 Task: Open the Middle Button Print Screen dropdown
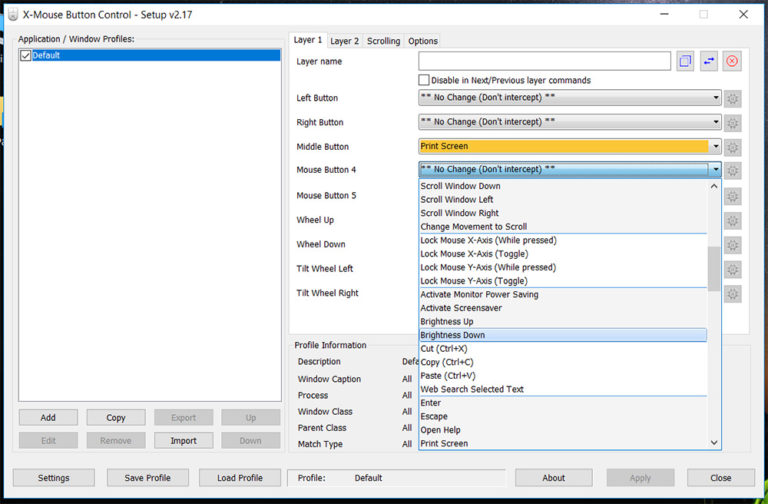pyautogui.click(x=570, y=146)
